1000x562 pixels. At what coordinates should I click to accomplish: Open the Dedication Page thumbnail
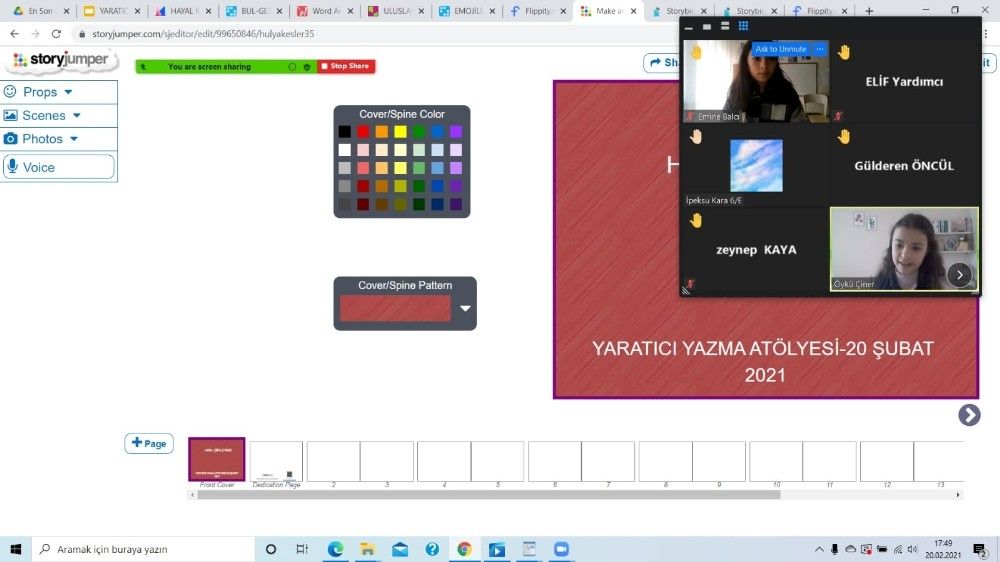pos(276,461)
